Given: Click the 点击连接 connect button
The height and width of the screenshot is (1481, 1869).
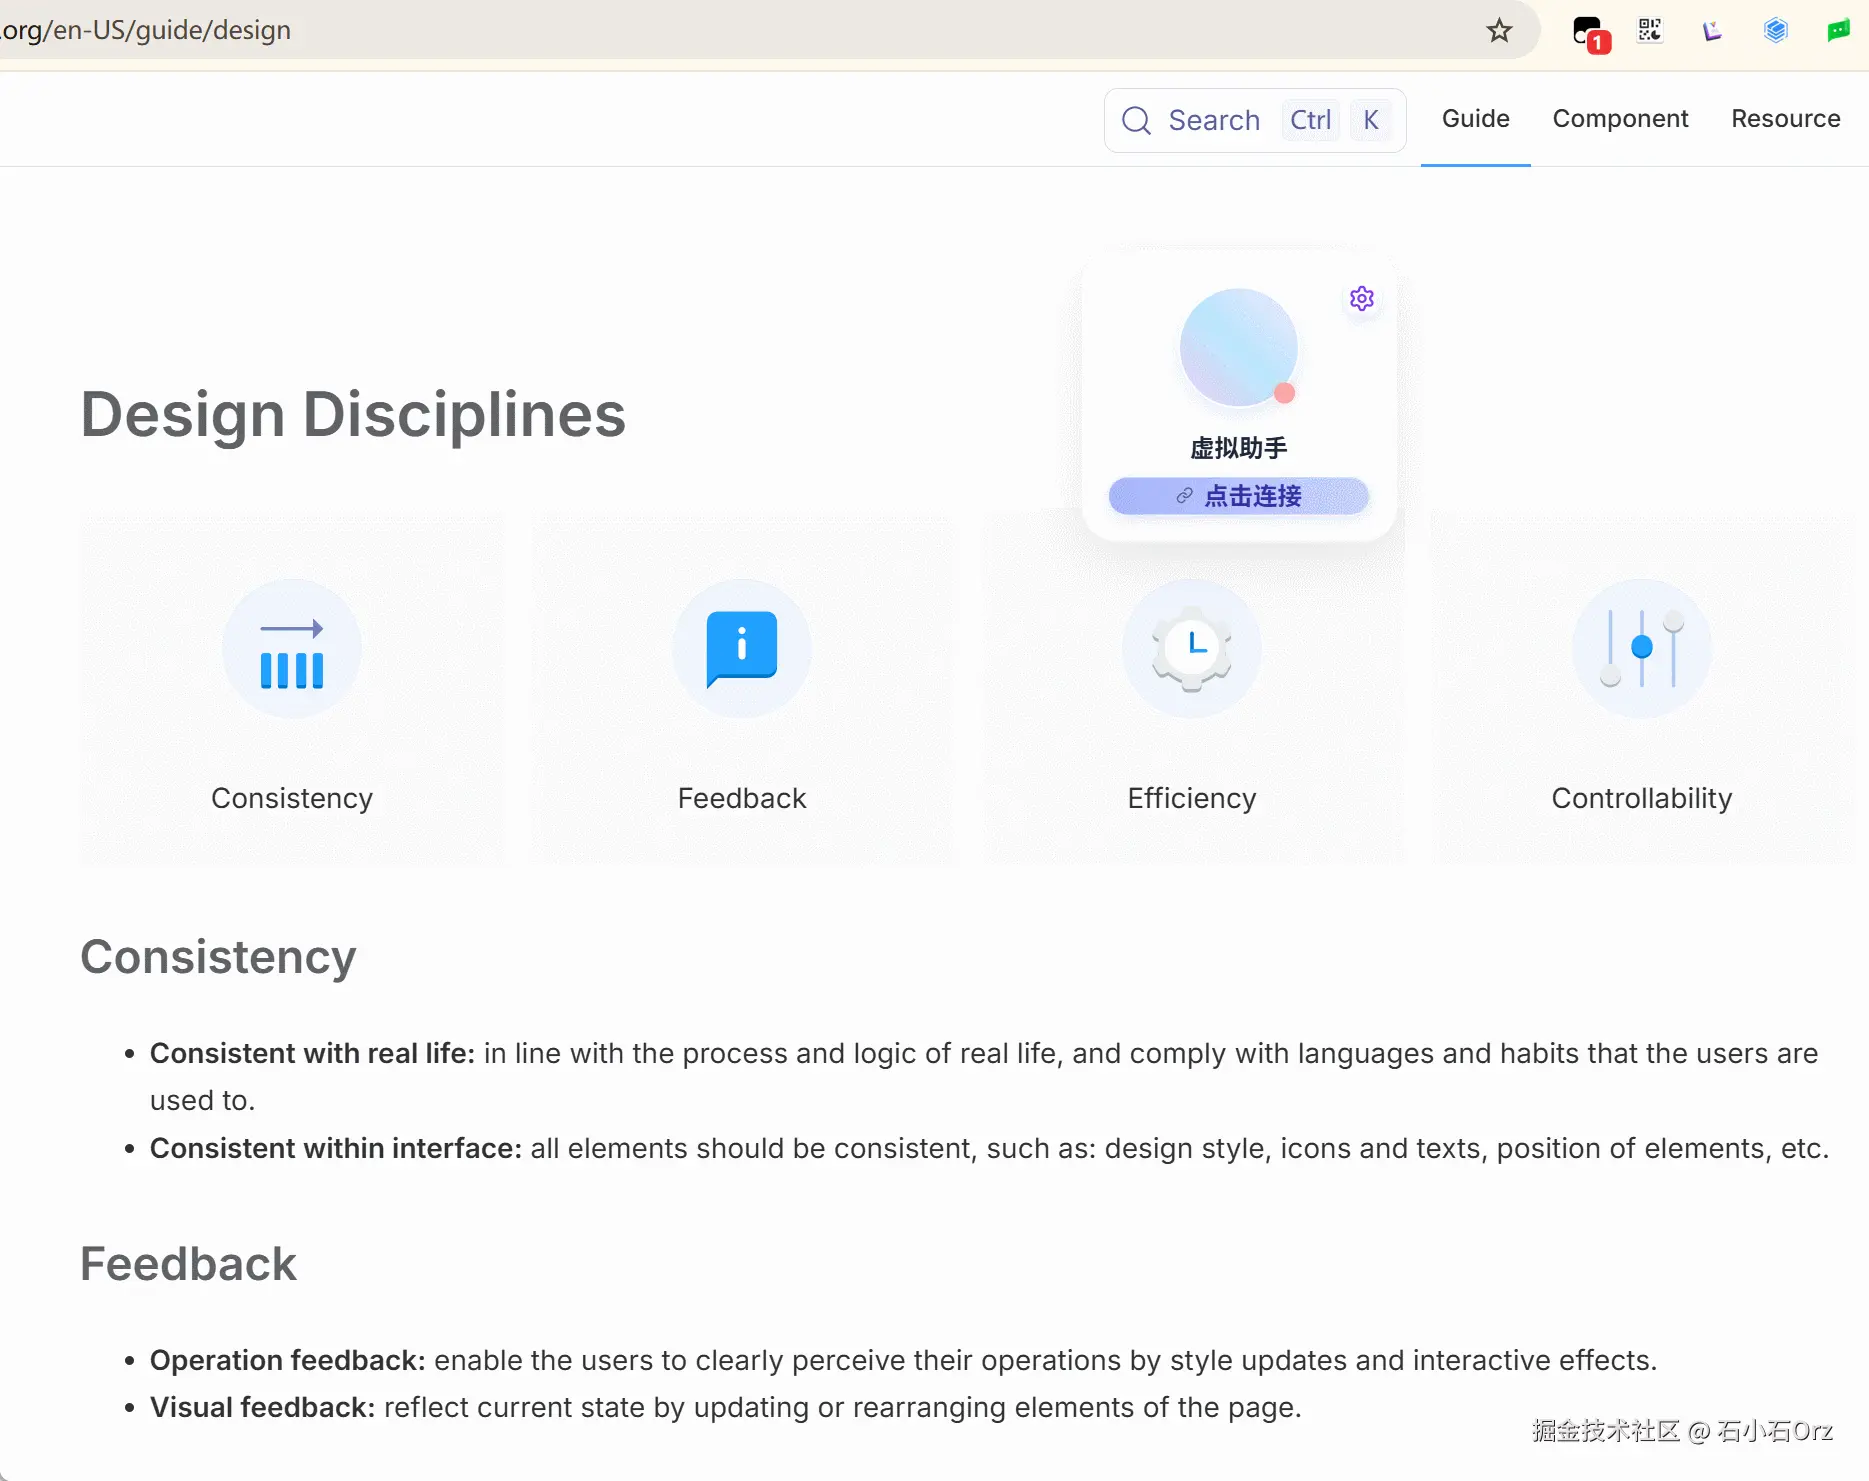Looking at the screenshot, I should (1238, 496).
